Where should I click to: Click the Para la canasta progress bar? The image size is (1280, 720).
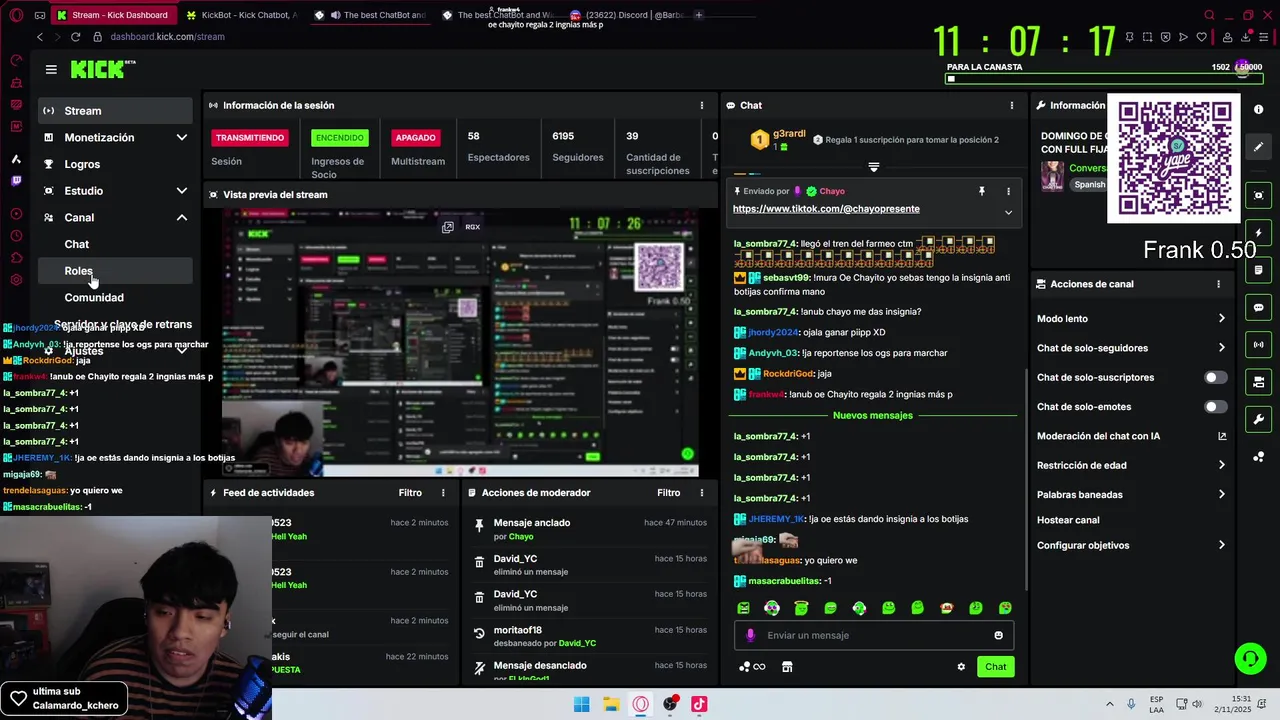point(1104,78)
